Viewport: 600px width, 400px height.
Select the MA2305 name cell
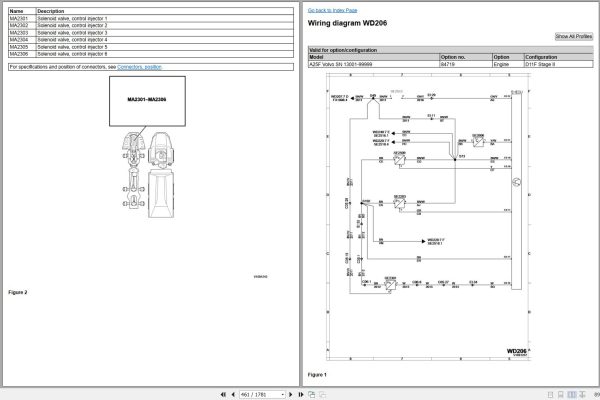coord(22,47)
